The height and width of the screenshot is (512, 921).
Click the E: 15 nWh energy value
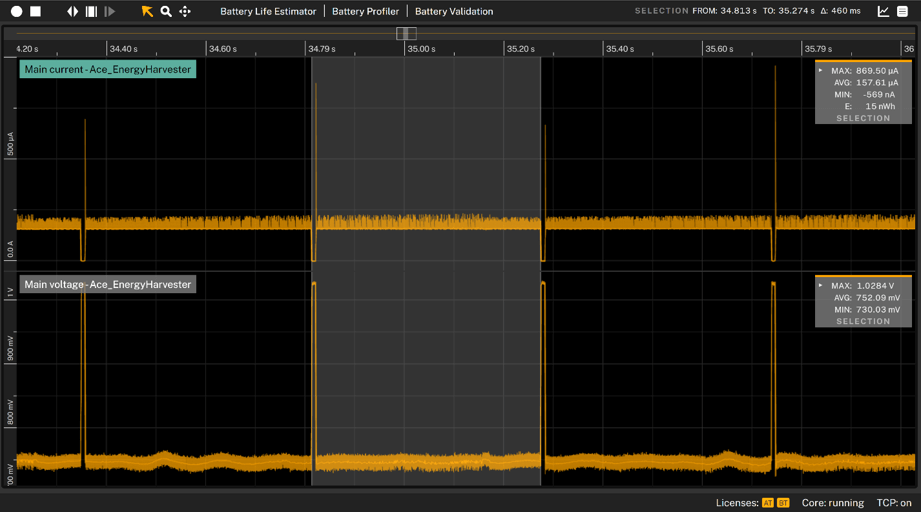870,106
